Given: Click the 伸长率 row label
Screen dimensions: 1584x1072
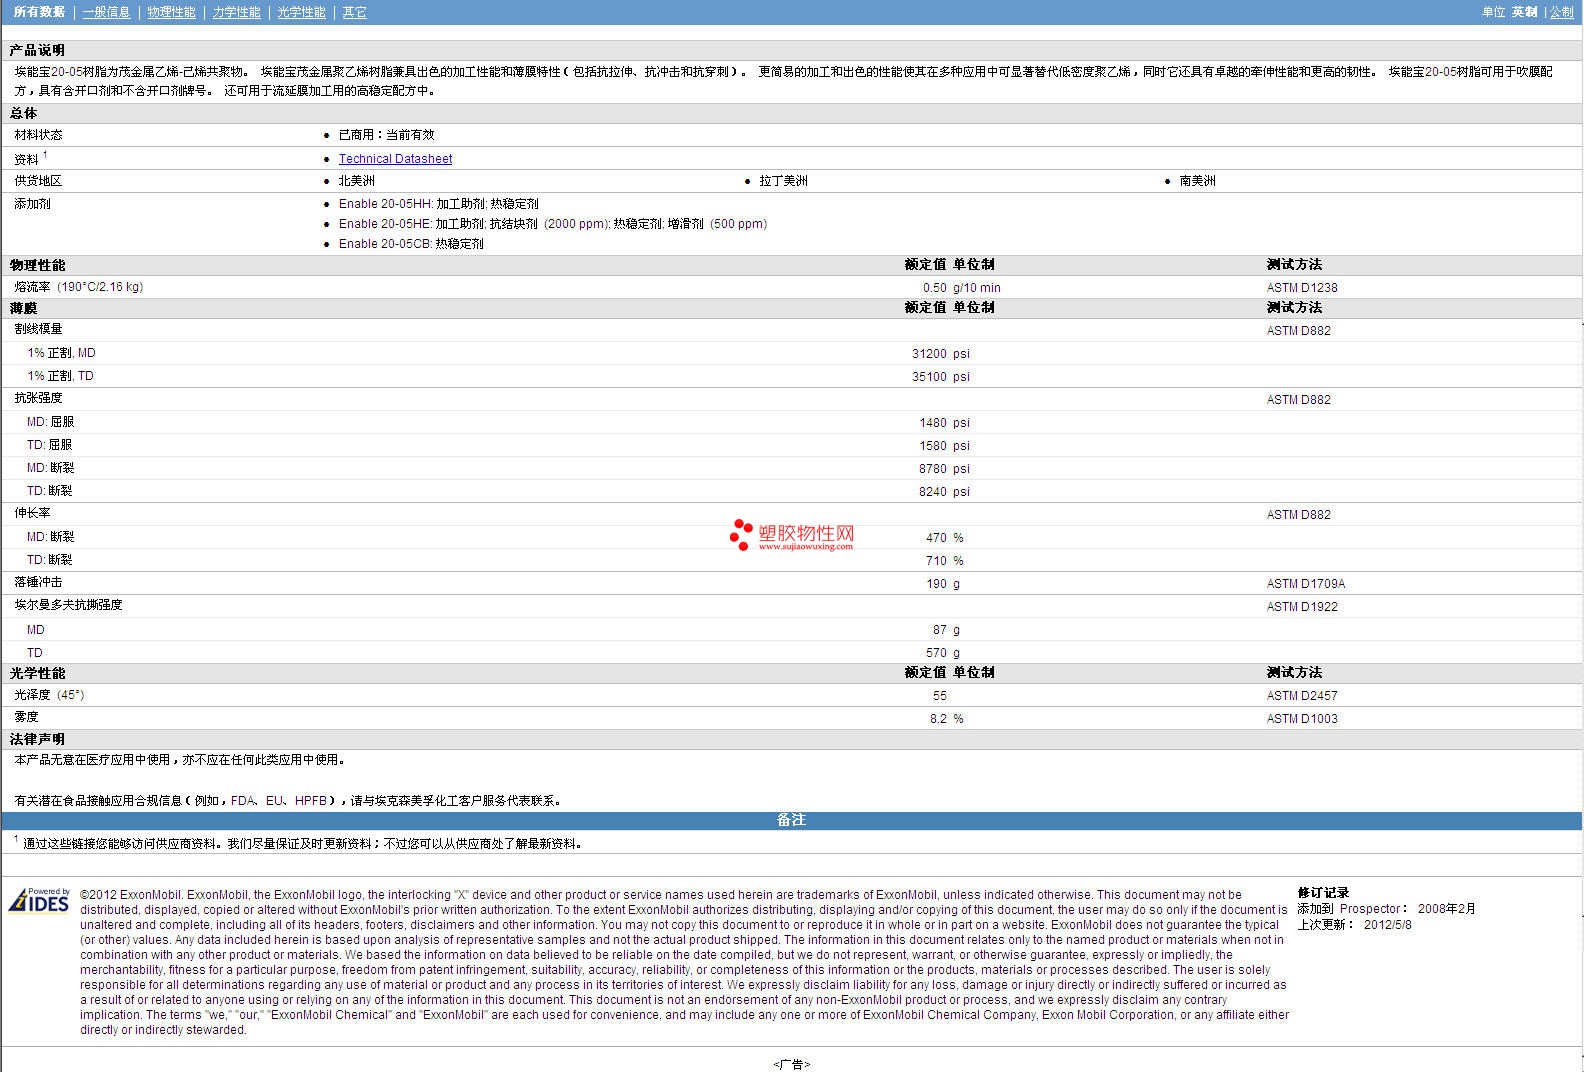Looking at the screenshot, I should (32, 513).
